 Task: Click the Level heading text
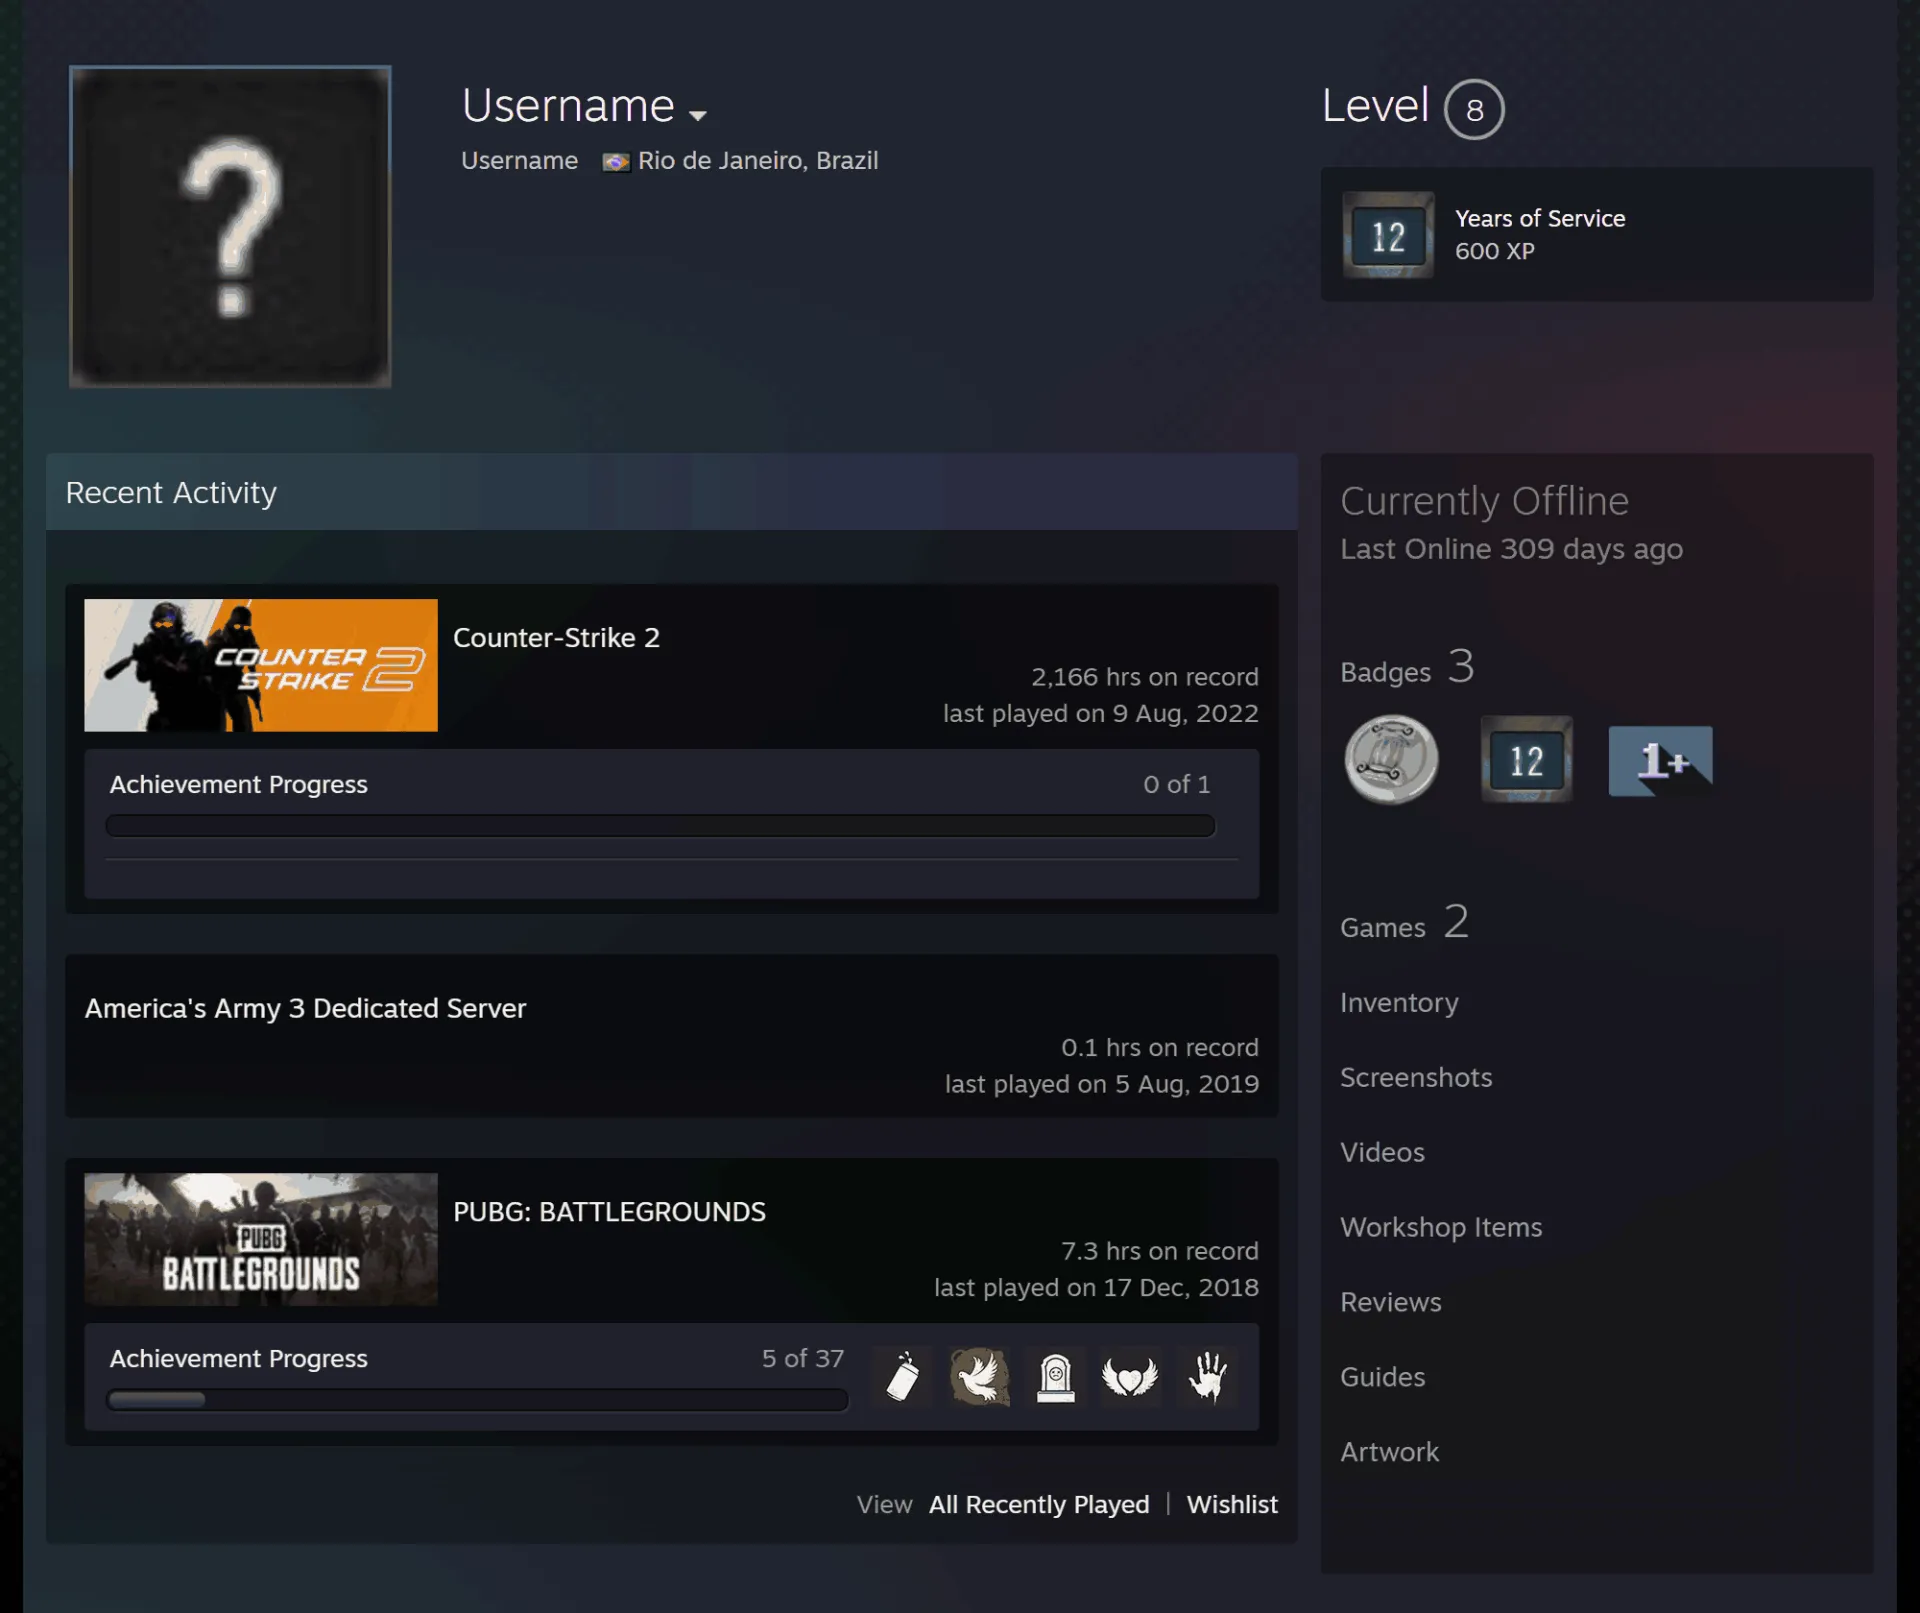click(x=1375, y=106)
